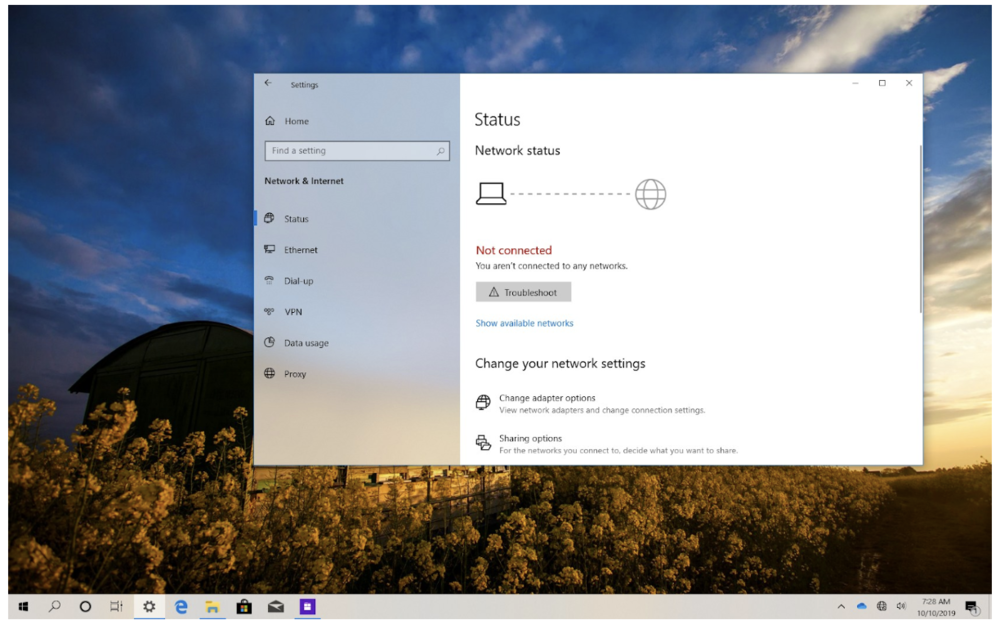Image resolution: width=1000 pixels, height=629 pixels.
Task: Open Microsoft Store from the taskbar
Action: [x=244, y=607]
